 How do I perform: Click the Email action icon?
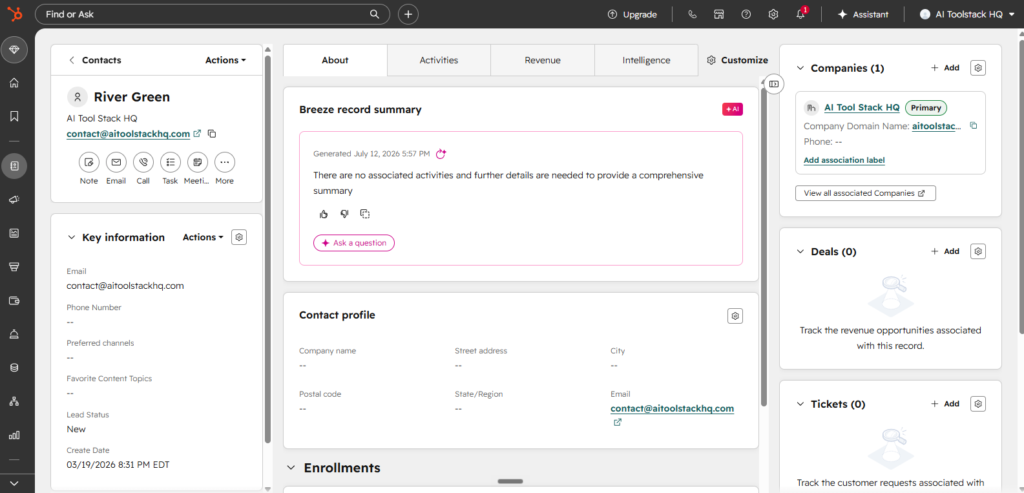[116, 162]
